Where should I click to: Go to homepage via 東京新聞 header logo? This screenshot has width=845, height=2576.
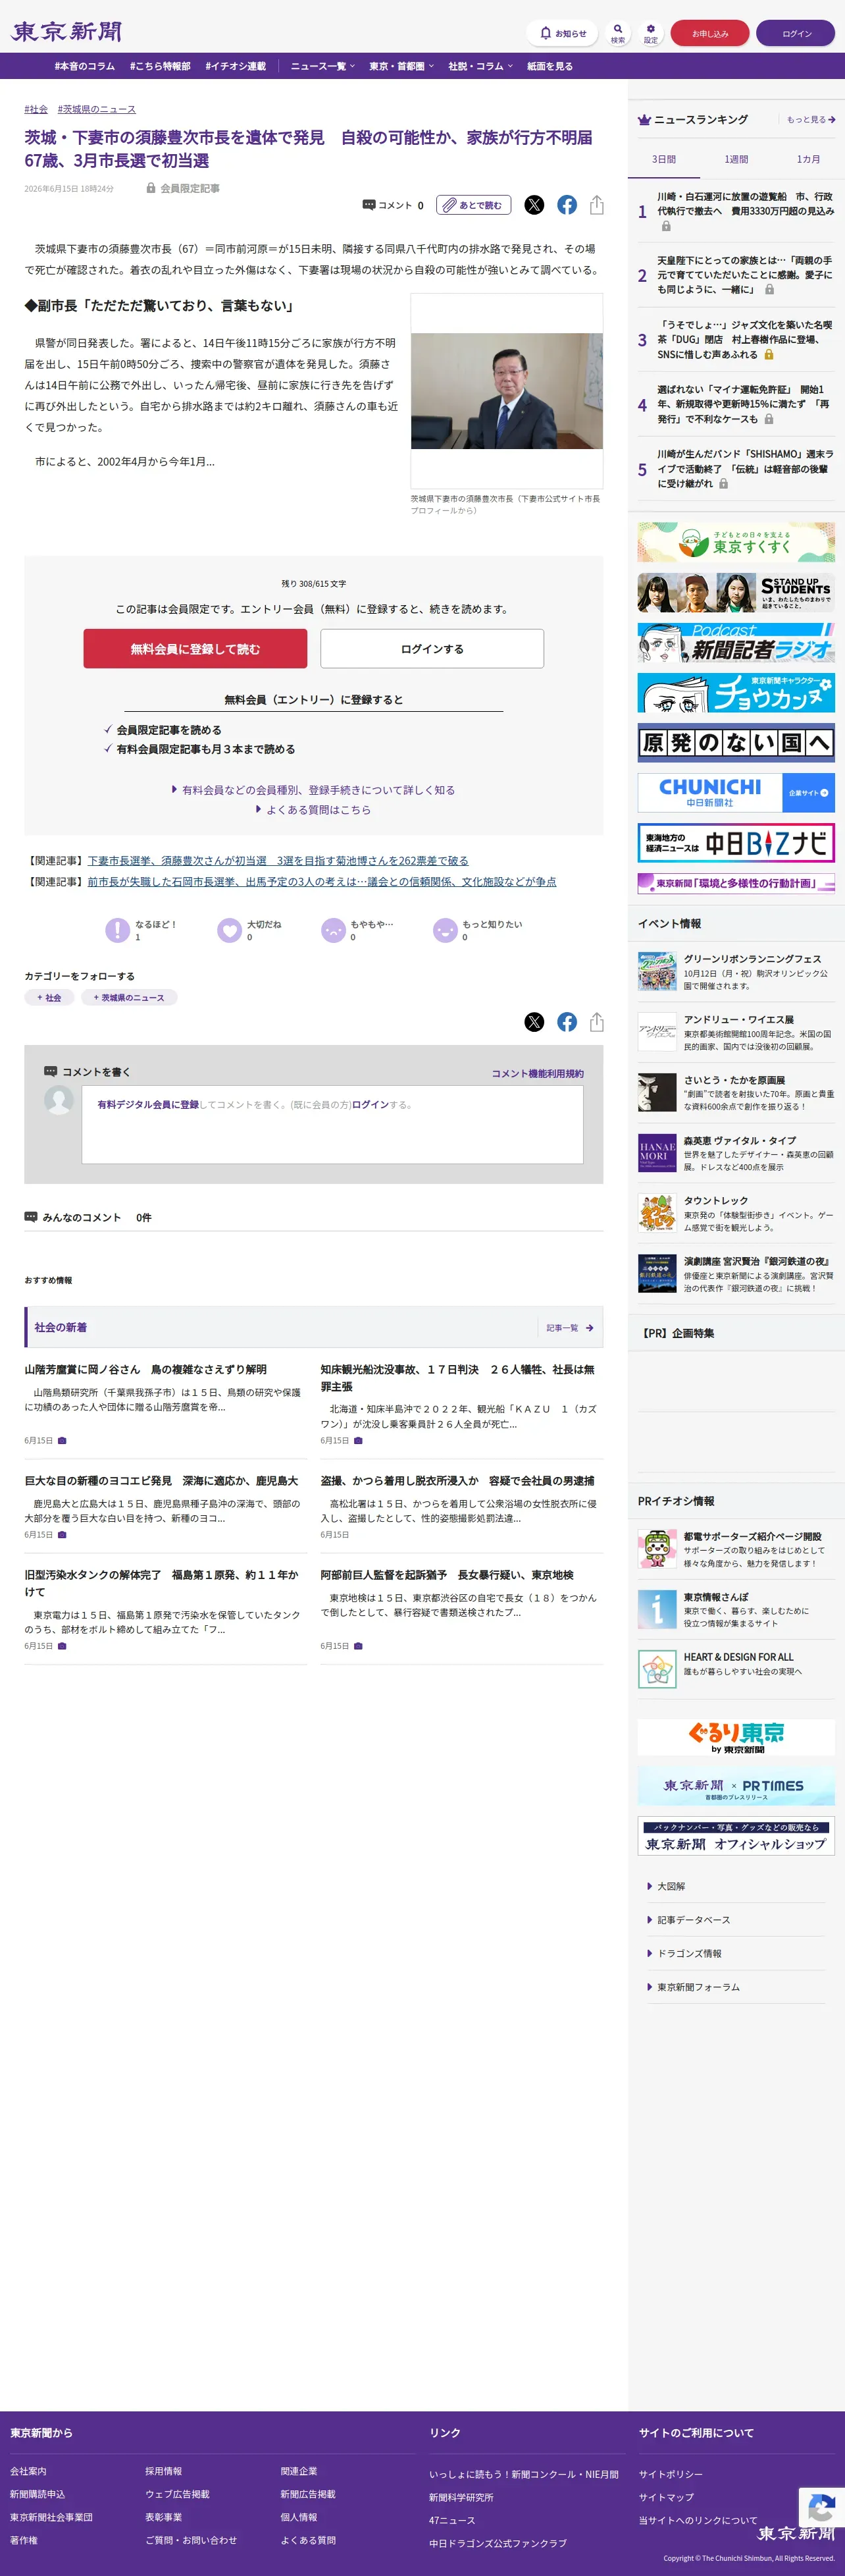tap(67, 32)
